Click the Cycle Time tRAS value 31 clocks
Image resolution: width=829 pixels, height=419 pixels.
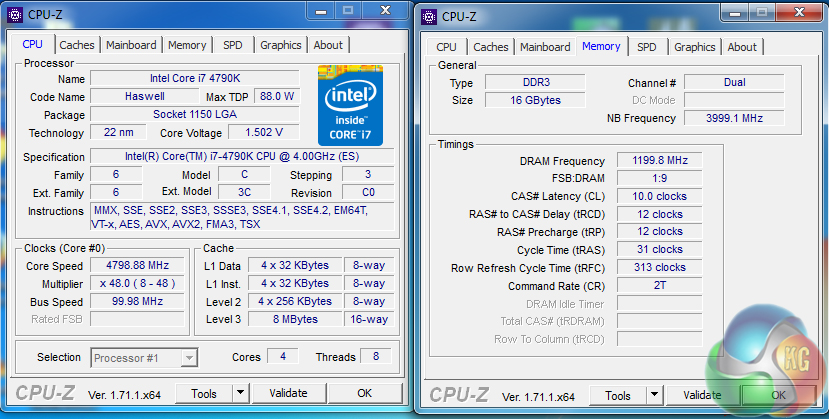click(660, 249)
